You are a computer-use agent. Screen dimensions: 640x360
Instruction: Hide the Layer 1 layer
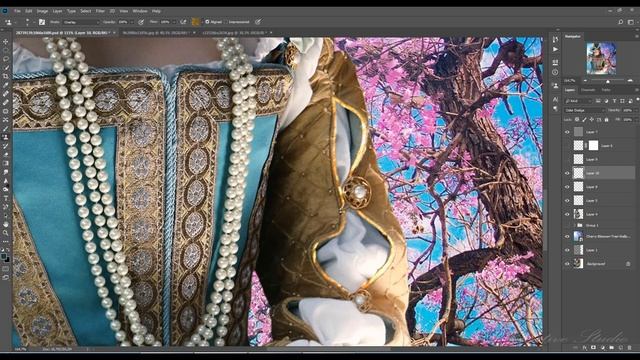[567, 250]
